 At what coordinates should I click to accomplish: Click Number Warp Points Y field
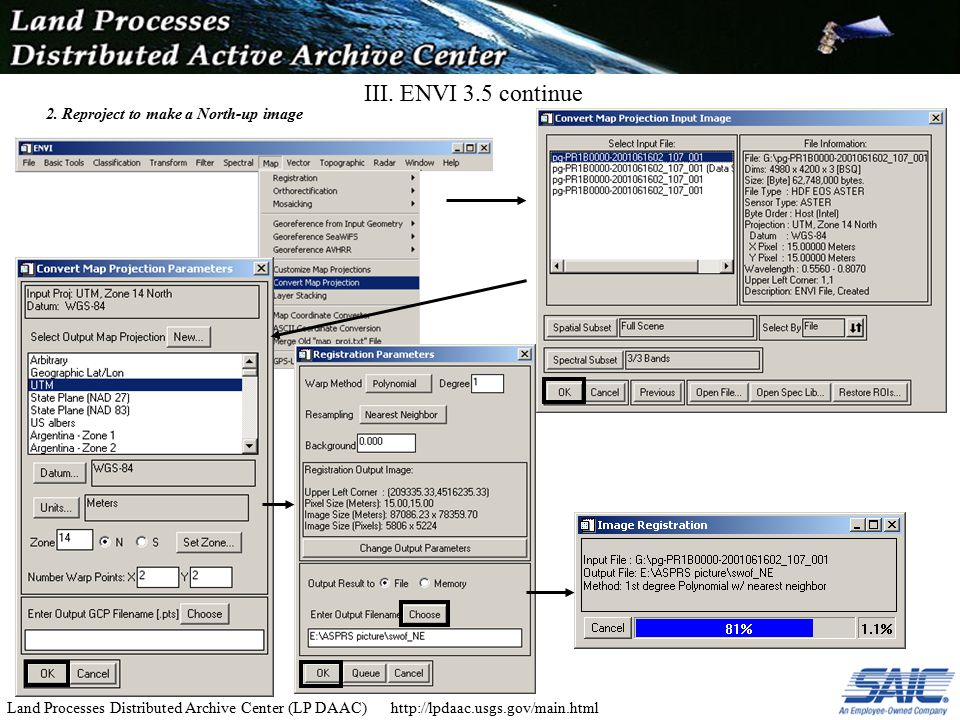click(211, 577)
